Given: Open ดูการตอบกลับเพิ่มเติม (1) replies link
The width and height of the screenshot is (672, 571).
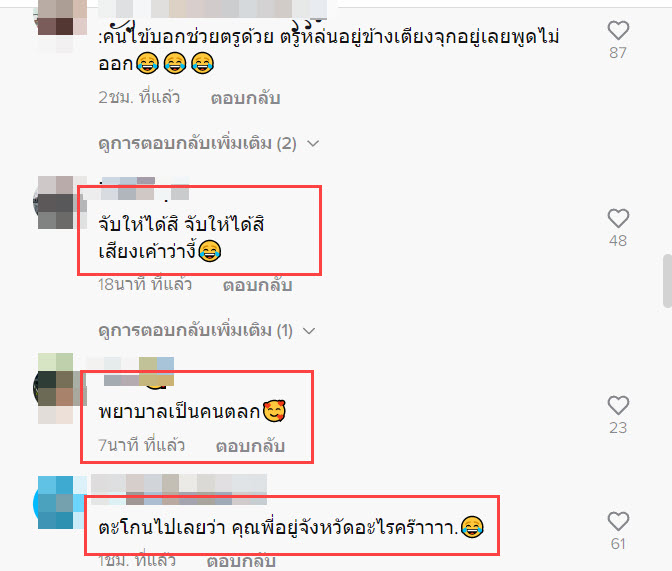Looking at the screenshot, I should tap(195, 331).
